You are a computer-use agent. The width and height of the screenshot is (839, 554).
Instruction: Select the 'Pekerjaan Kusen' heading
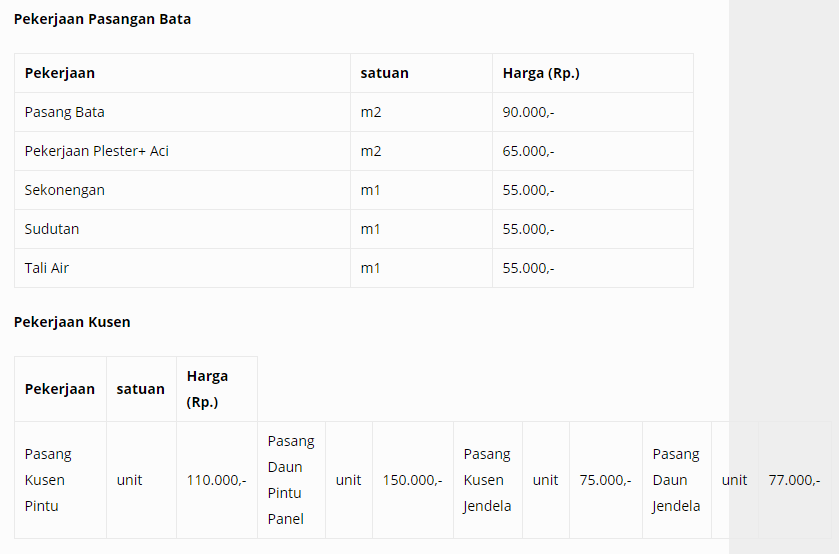(72, 322)
